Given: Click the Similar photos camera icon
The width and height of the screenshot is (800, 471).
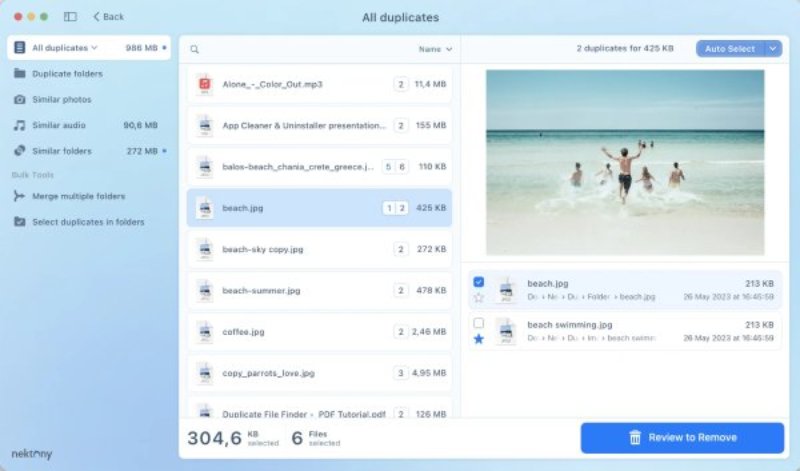Looking at the screenshot, I should tap(20, 100).
